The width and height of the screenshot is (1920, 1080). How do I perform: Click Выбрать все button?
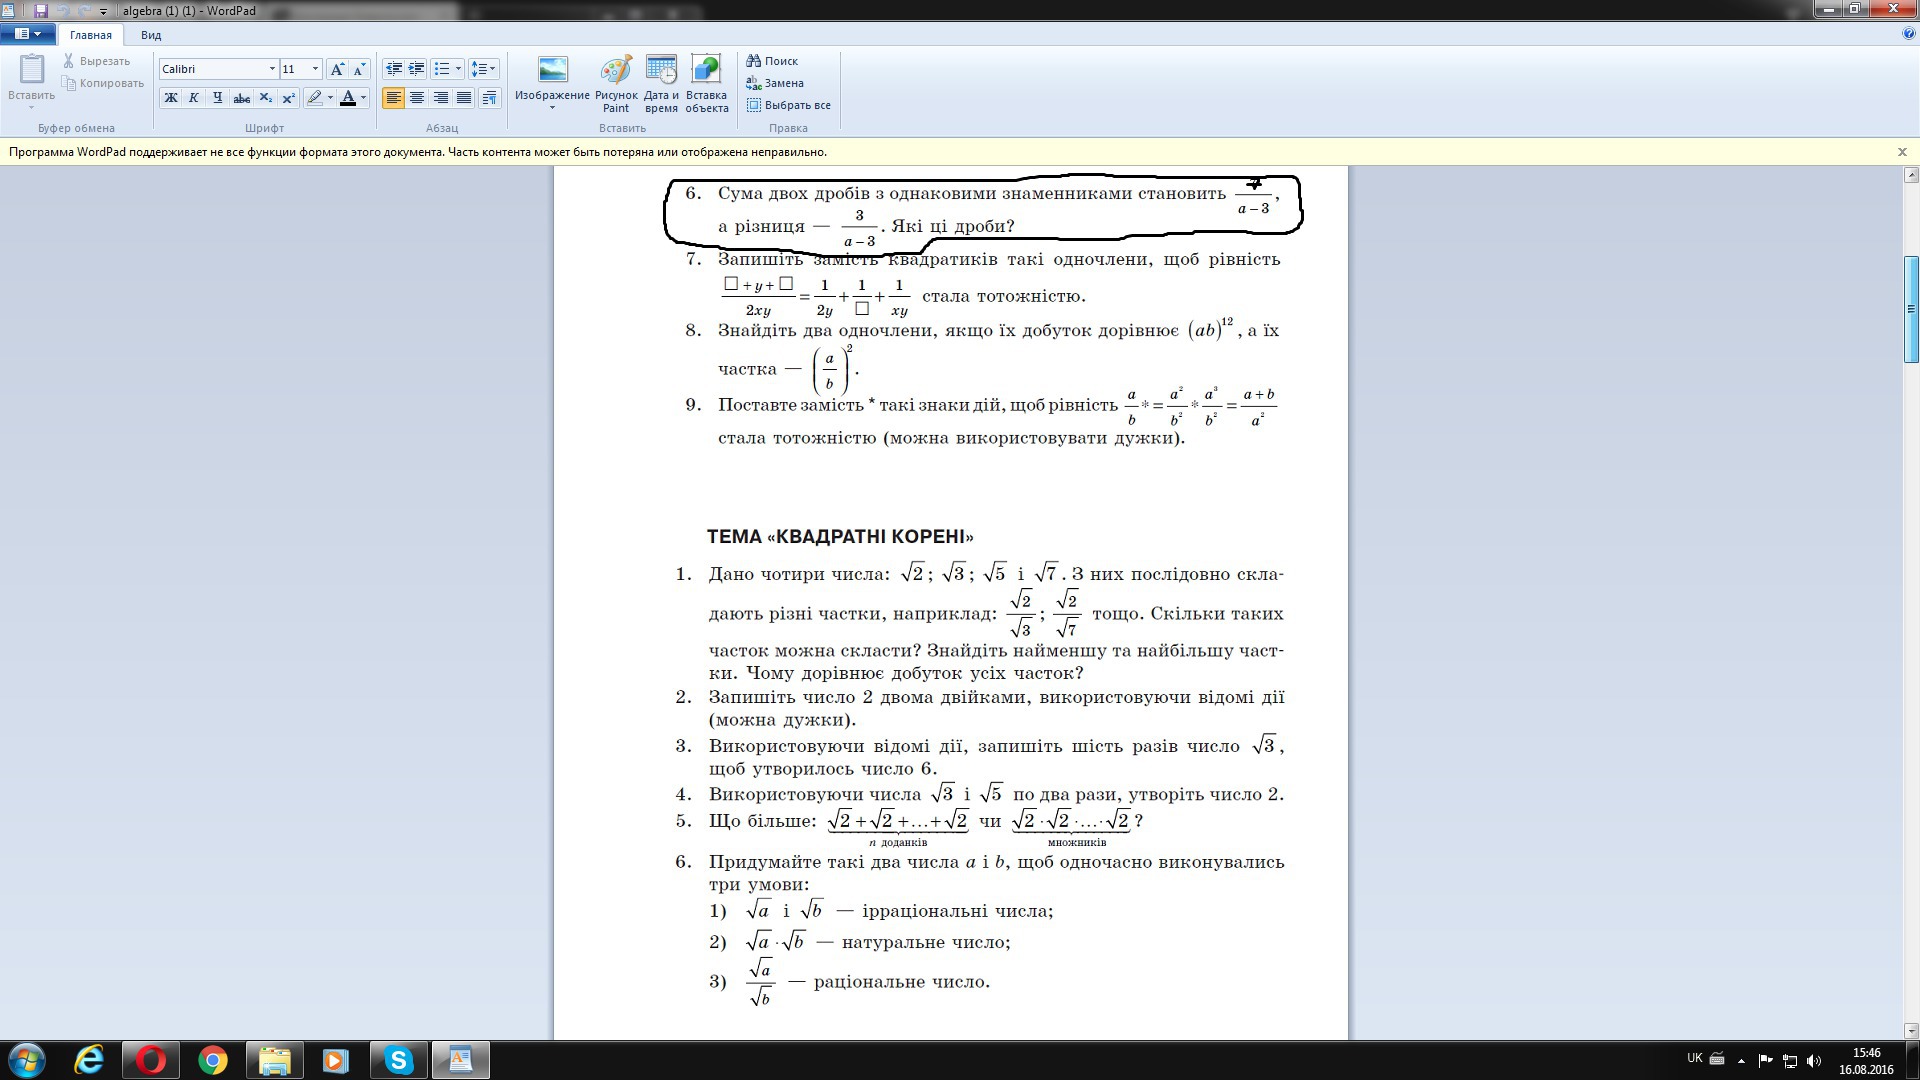click(788, 105)
